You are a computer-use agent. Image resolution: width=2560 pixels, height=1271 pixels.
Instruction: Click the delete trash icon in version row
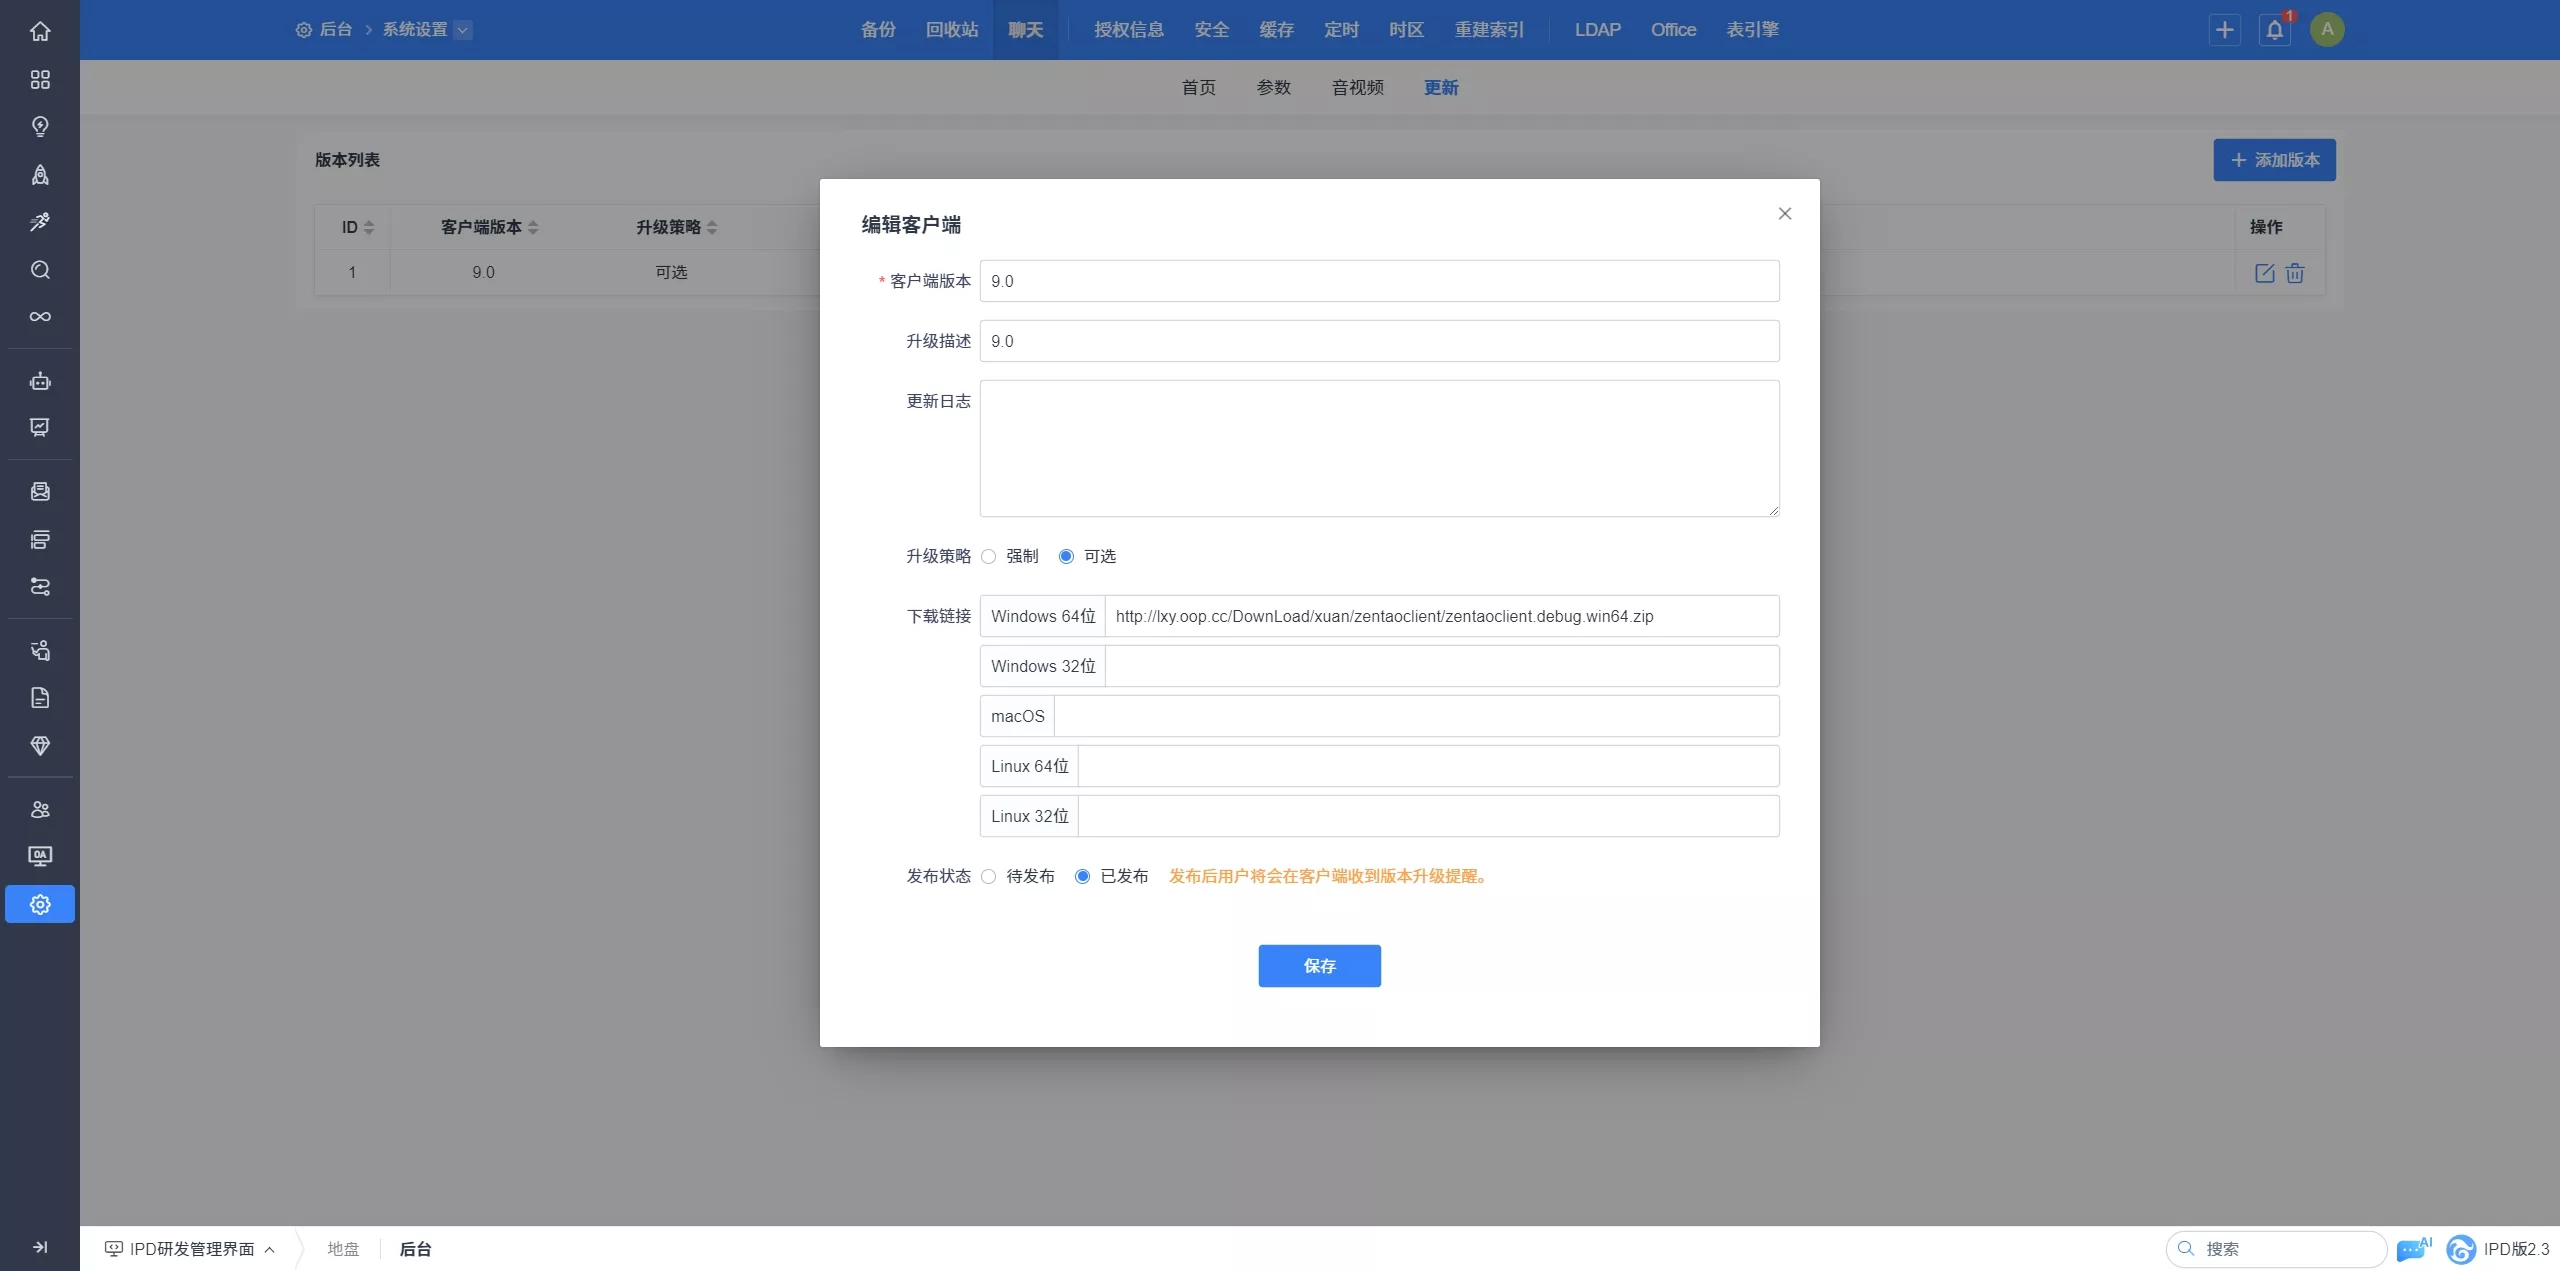click(x=2295, y=273)
